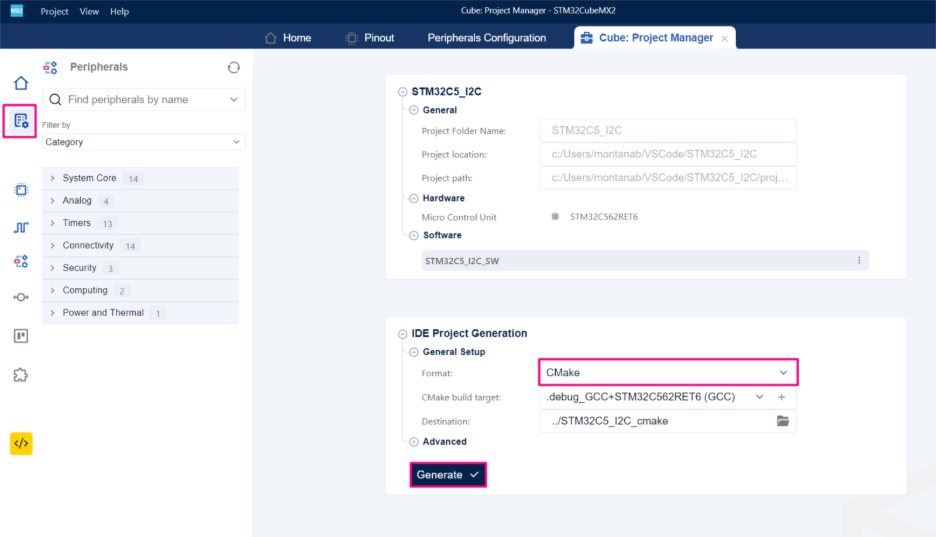This screenshot has width=936, height=537.
Task: Browse destination folder icon
Action: pyautogui.click(x=783, y=421)
